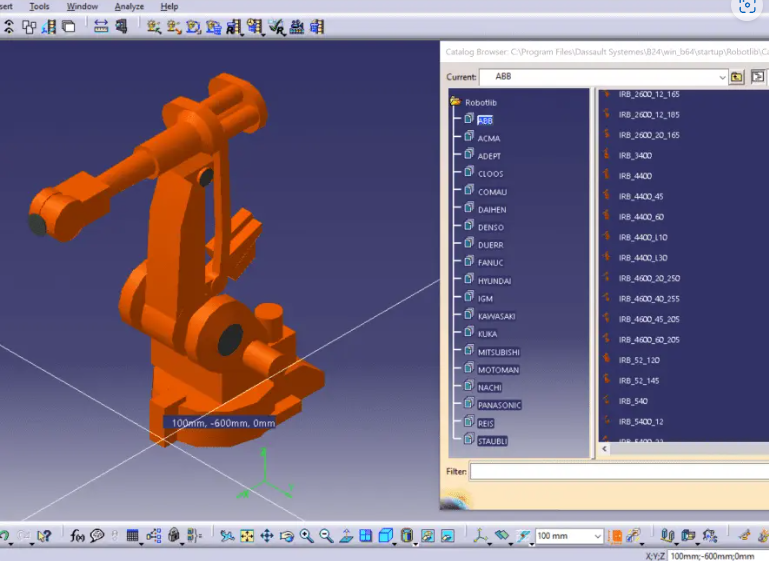The image size is (769, 561).
Task: Open the shading mode dropdown arrow
Action: 415,543
